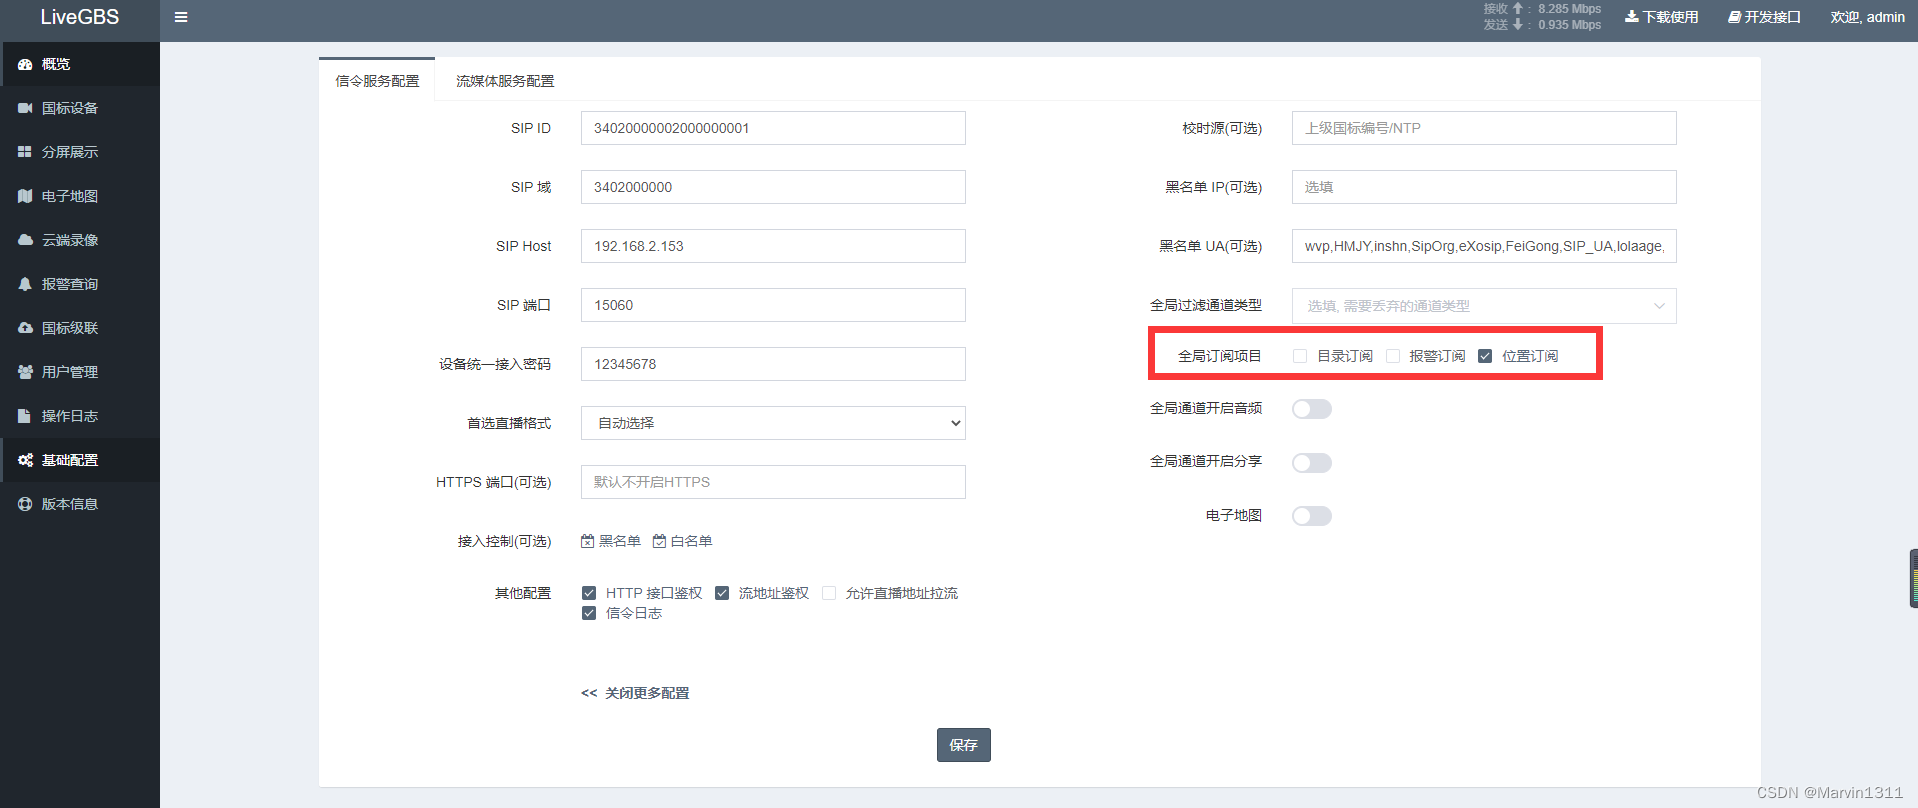Turn on 全局通道开启分享 switch

[x=1312, y=463]
